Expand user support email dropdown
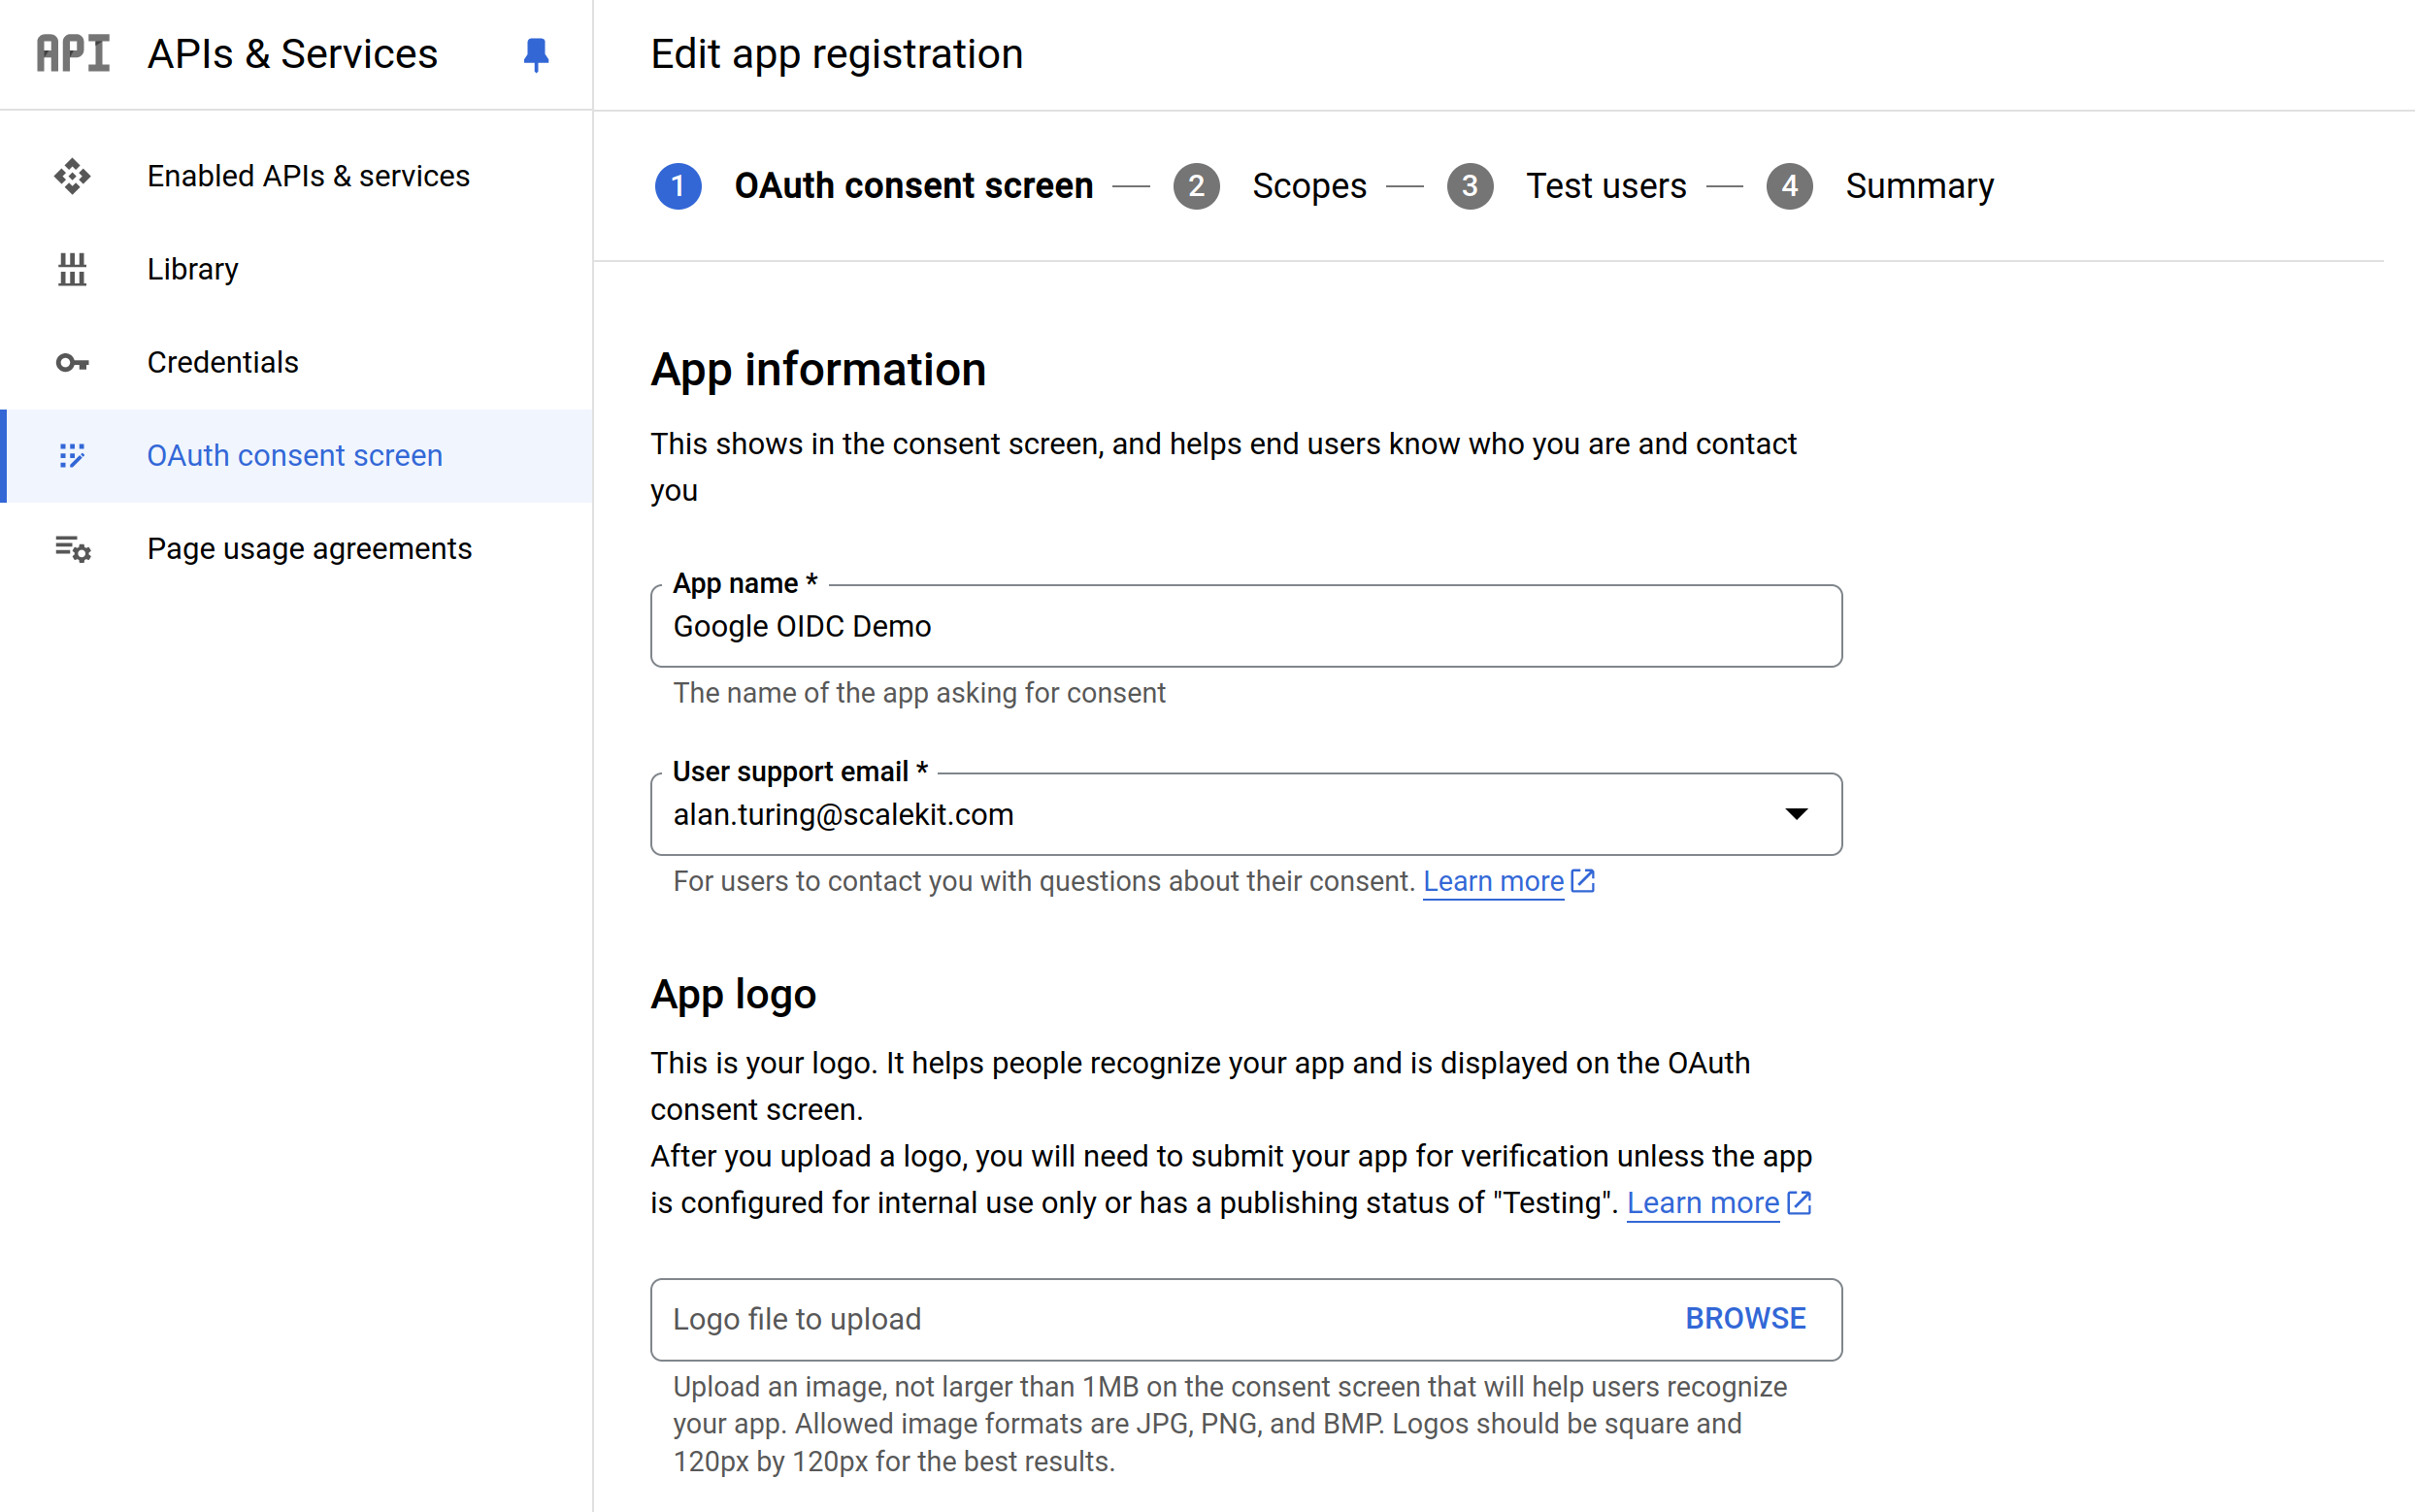Image resolution: width=2415 pixels, height=1512 pixels. 1802,813
